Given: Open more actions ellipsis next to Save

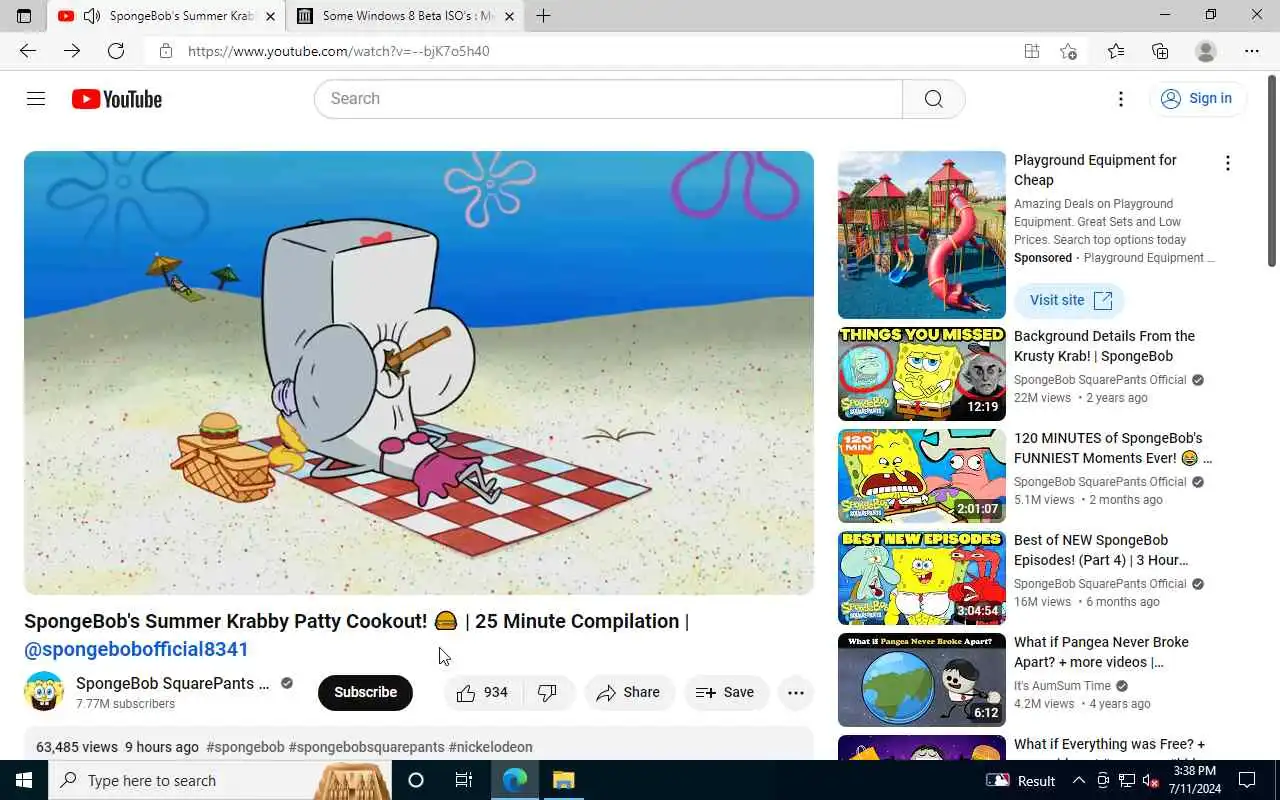Looking at the screenshot, I should click(796, 692).
